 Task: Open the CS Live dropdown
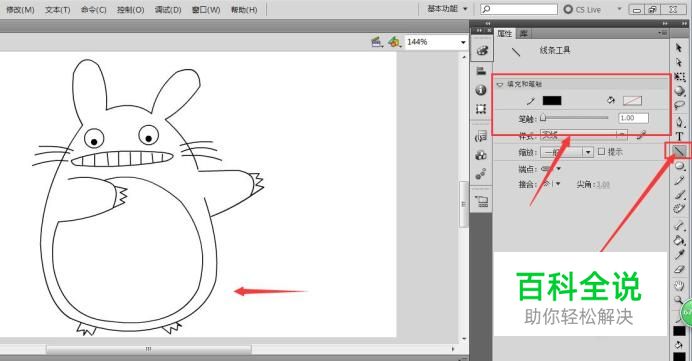pyautogui.click(x=619, y=9)
